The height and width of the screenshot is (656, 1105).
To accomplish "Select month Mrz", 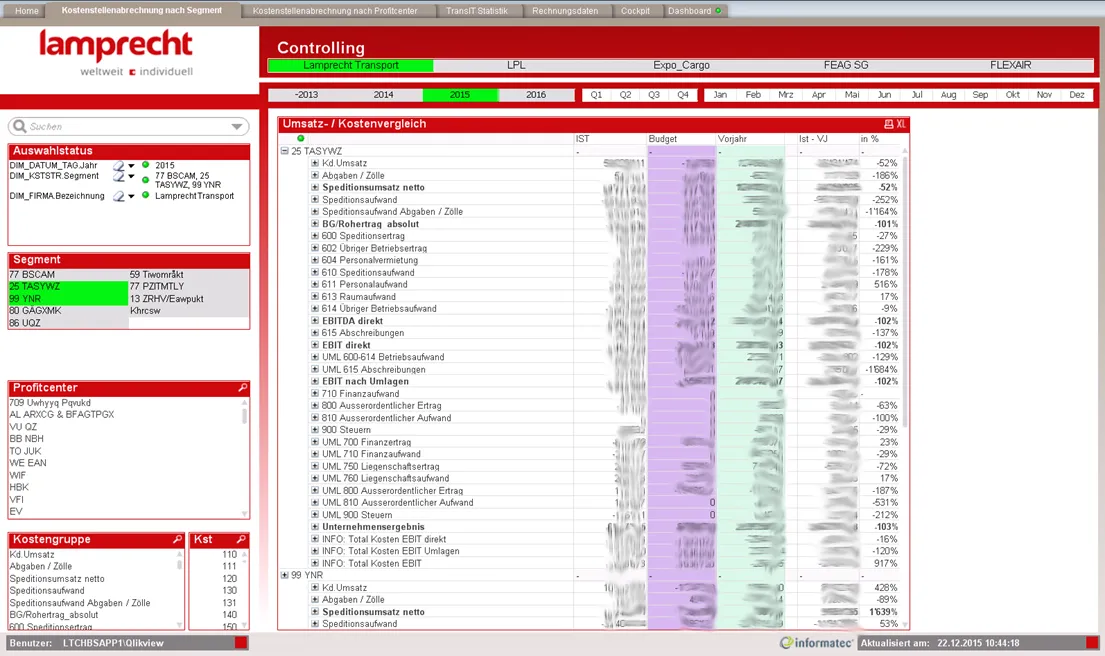I will [786, 94].
